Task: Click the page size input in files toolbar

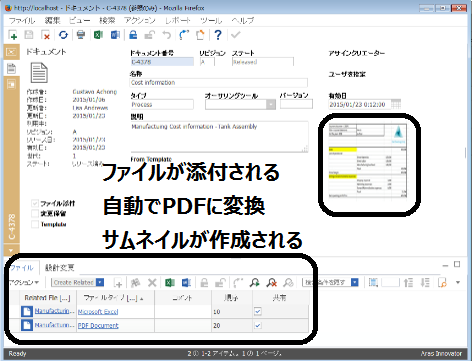Action: (x=390, y=282)
